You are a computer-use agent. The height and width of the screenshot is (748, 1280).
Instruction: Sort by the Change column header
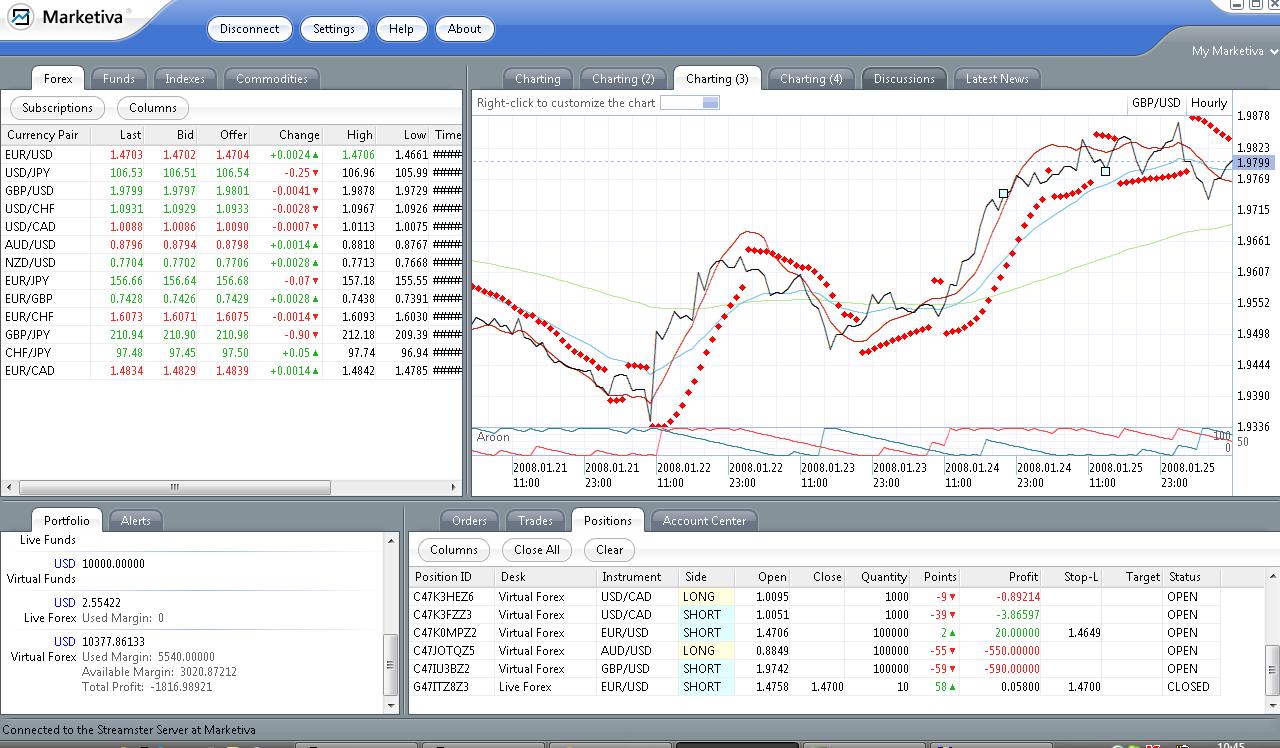286,135
